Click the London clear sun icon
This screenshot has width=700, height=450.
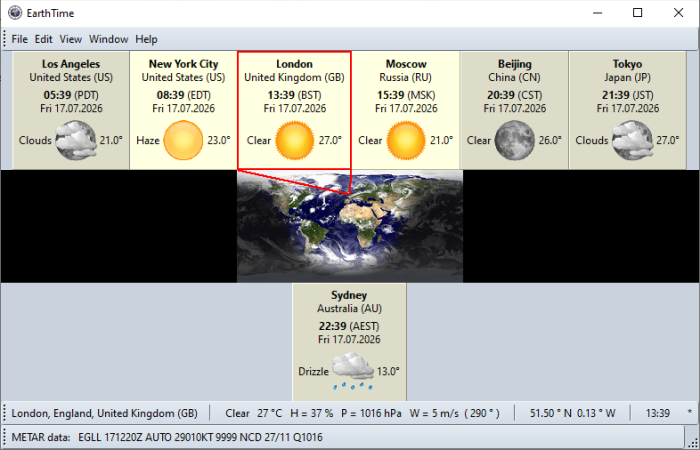295,140
